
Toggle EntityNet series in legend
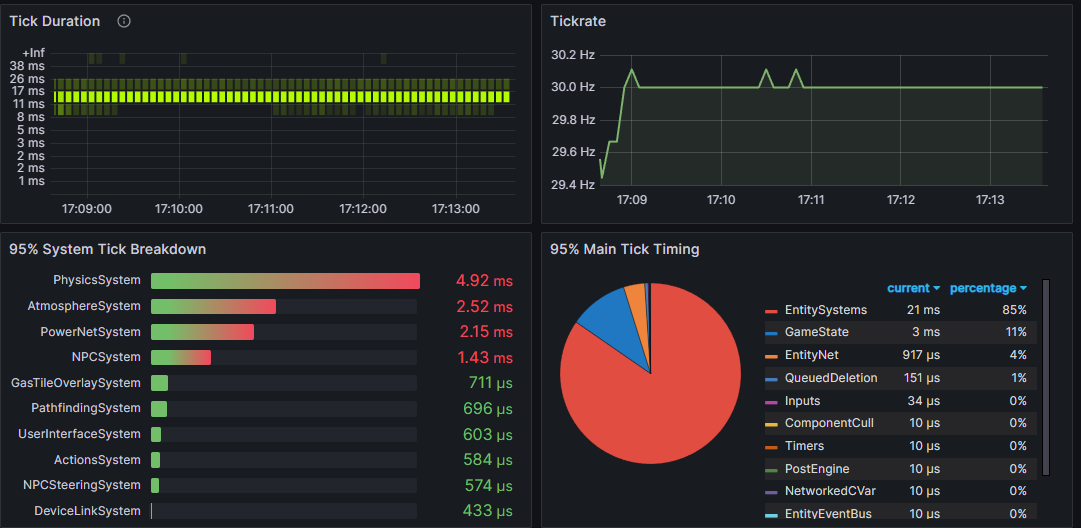(811, 355)
